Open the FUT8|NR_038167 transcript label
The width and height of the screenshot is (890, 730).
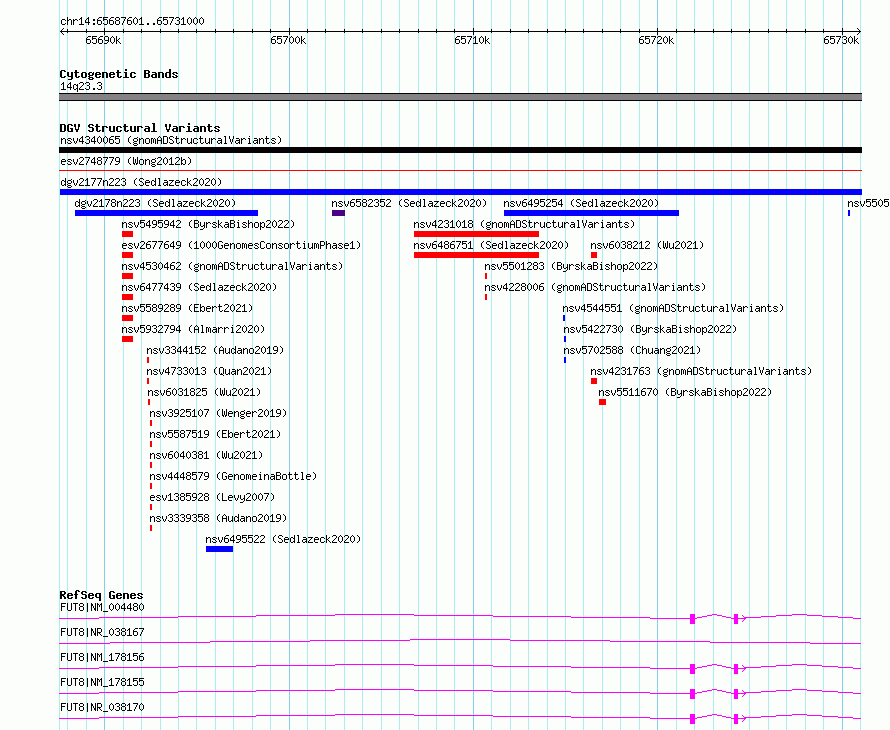click(x=102, y=632)
